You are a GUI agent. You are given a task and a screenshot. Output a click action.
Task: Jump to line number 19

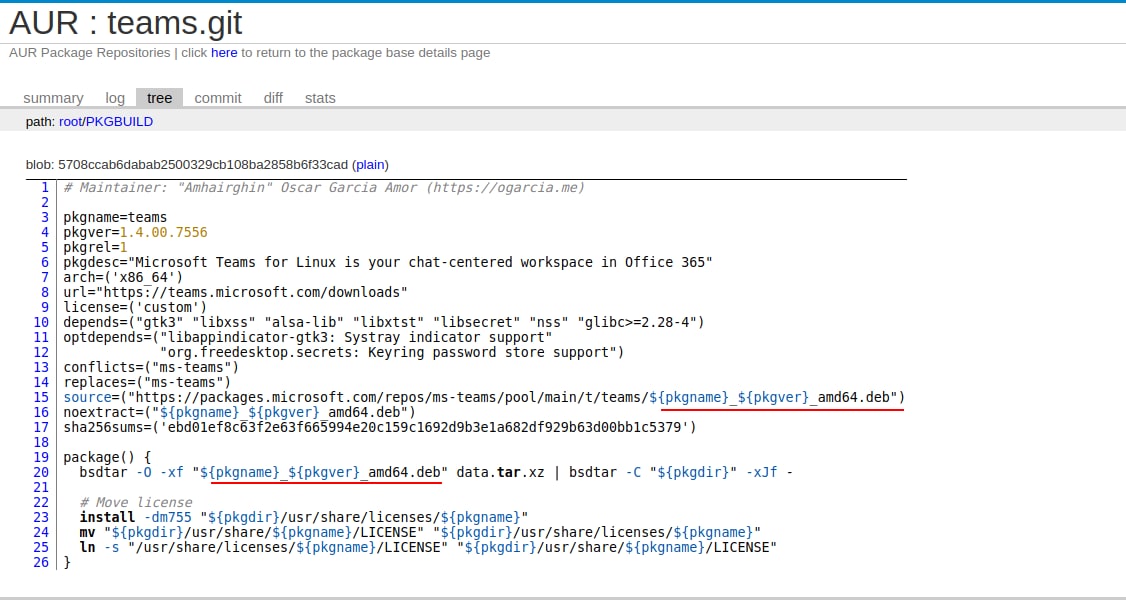pyautogui.click(x=41, y=457)
